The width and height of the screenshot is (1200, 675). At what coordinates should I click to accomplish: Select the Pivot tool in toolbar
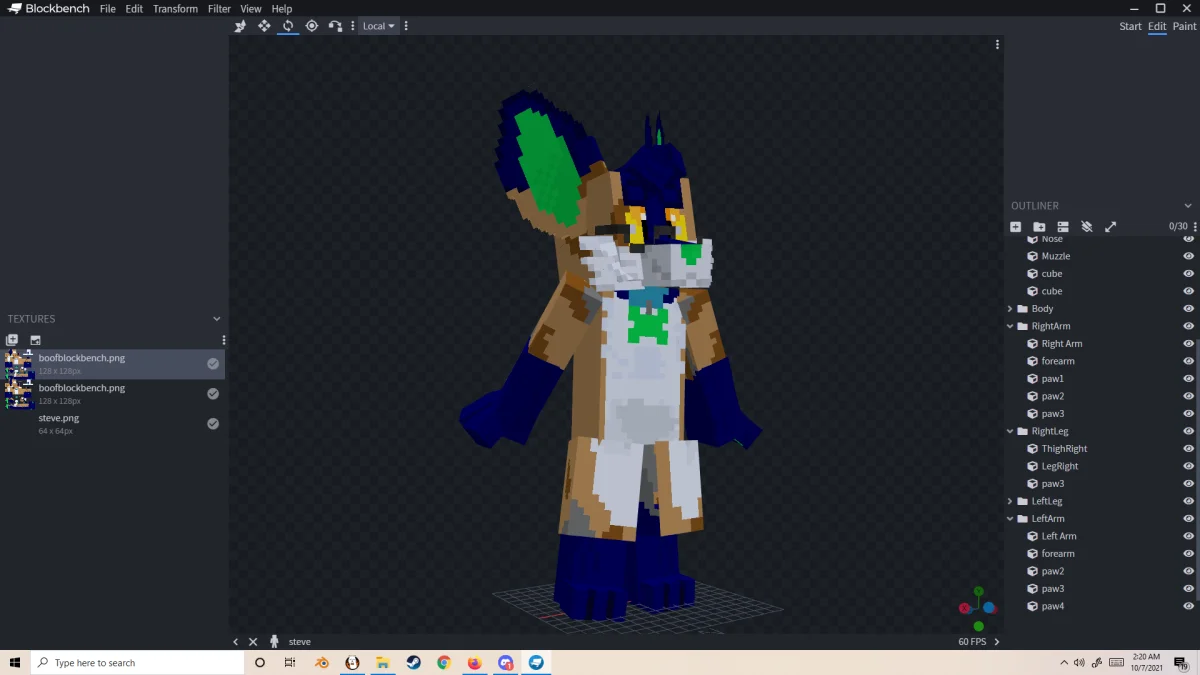[x=312, y=26]
